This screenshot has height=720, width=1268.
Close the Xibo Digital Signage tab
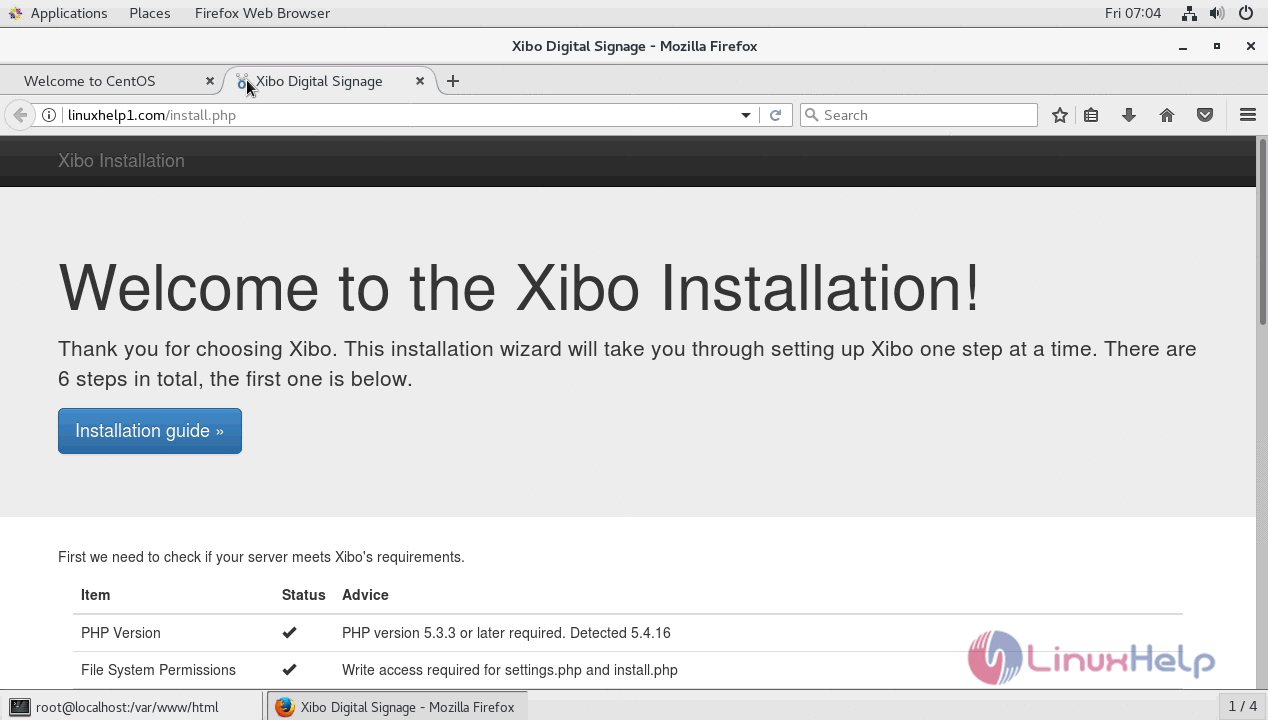click(x=420, y=81)
